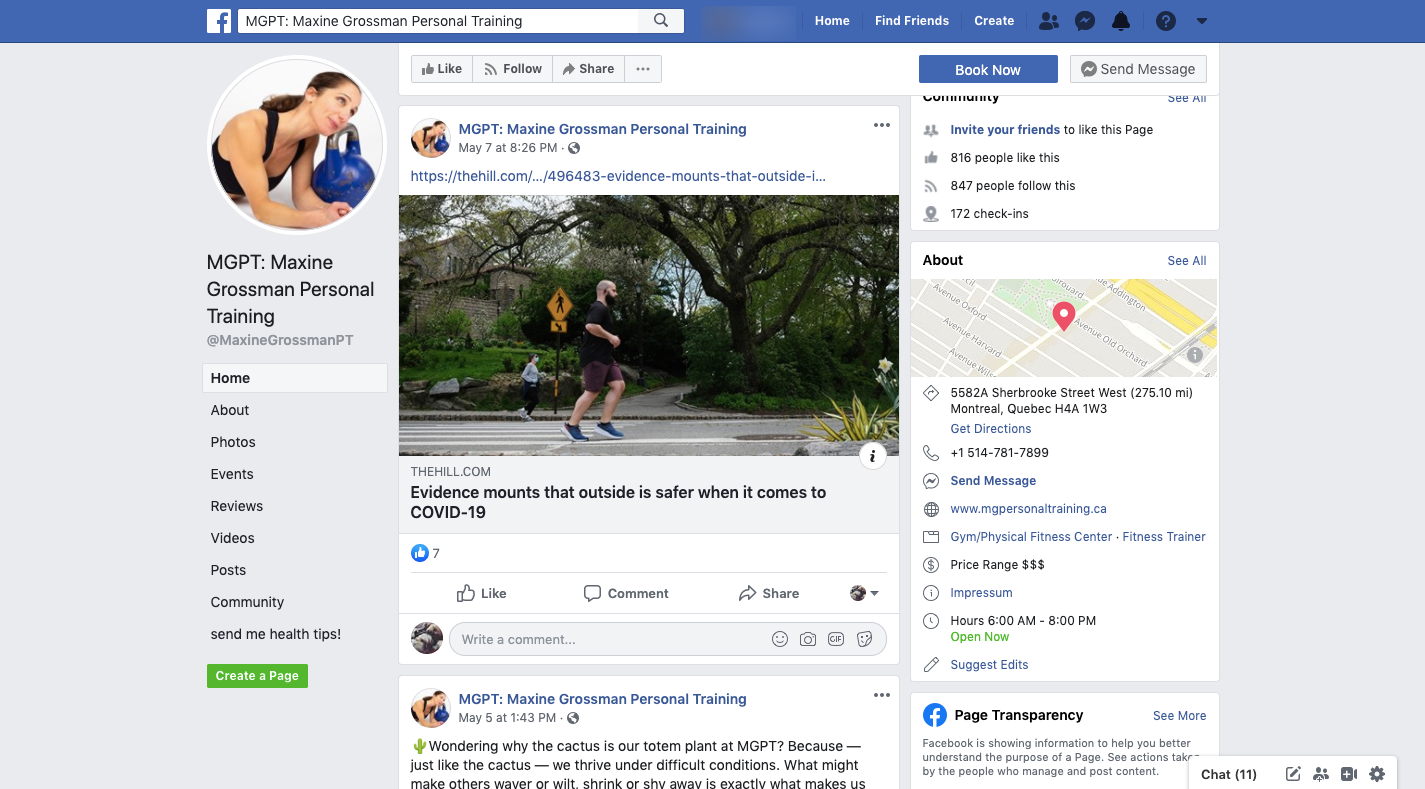Comment on the COVID-19 article post
Screen dimensions: 1425x789
click(626, 593)
